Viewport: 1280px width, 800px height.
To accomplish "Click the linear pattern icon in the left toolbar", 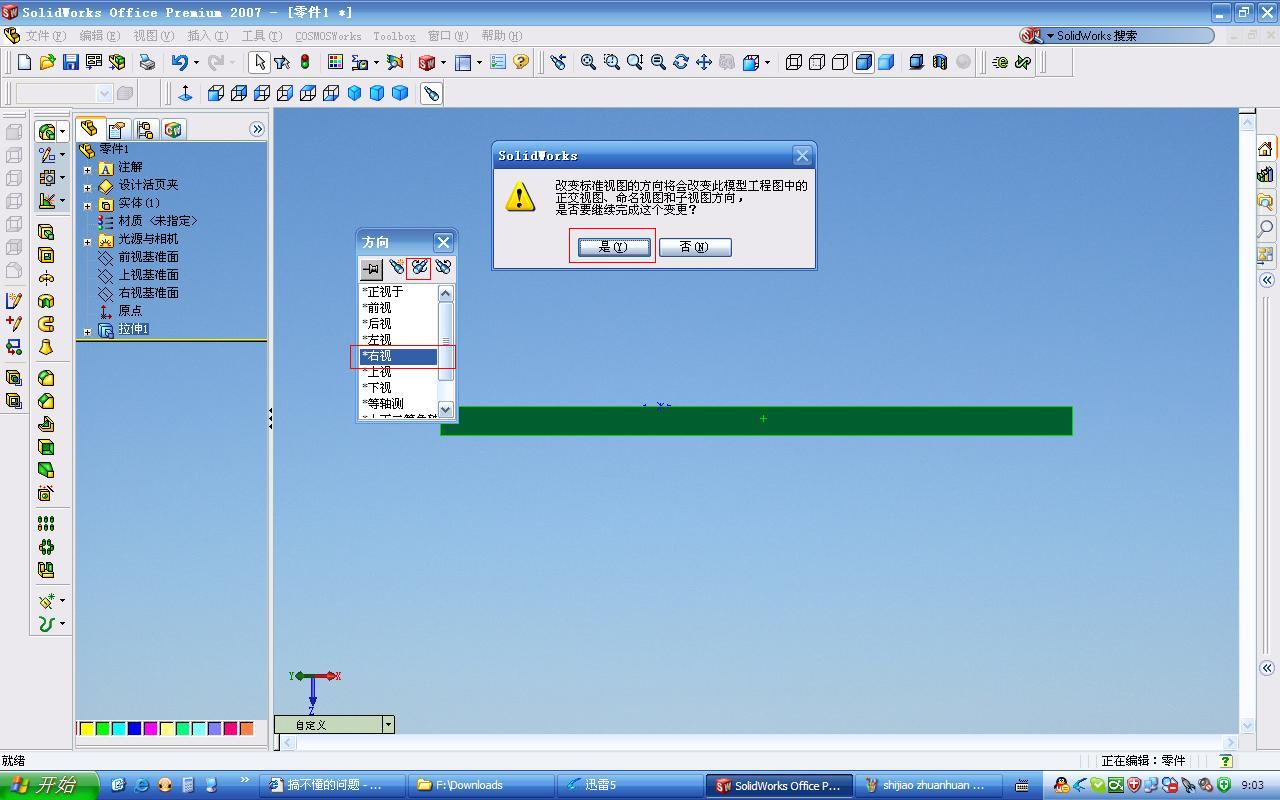I will [46, 523].
